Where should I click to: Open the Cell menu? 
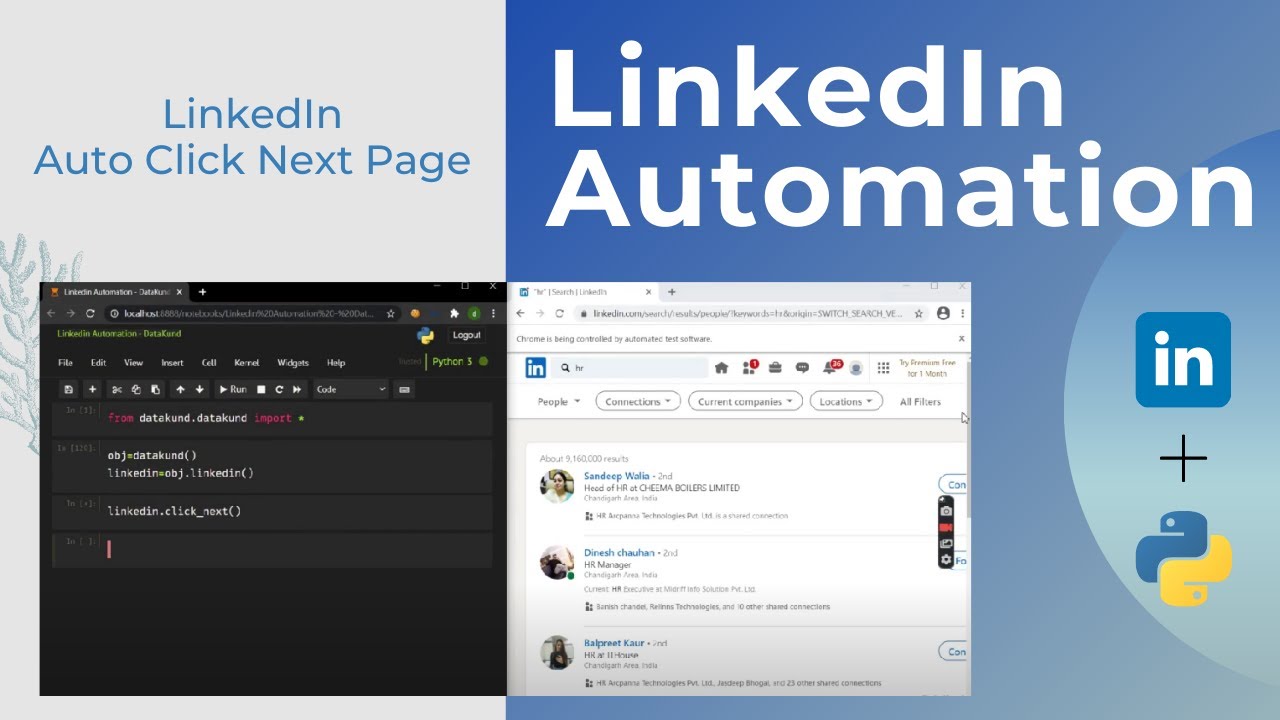click(x=209, y=363)
